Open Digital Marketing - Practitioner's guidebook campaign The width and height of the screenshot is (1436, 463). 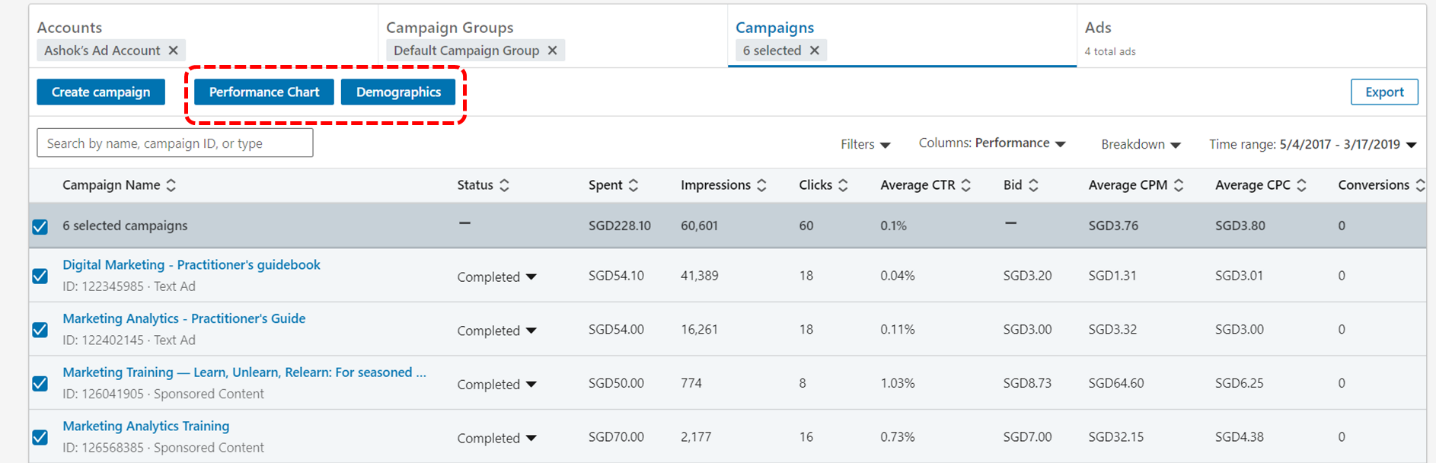tap(191, 265)
